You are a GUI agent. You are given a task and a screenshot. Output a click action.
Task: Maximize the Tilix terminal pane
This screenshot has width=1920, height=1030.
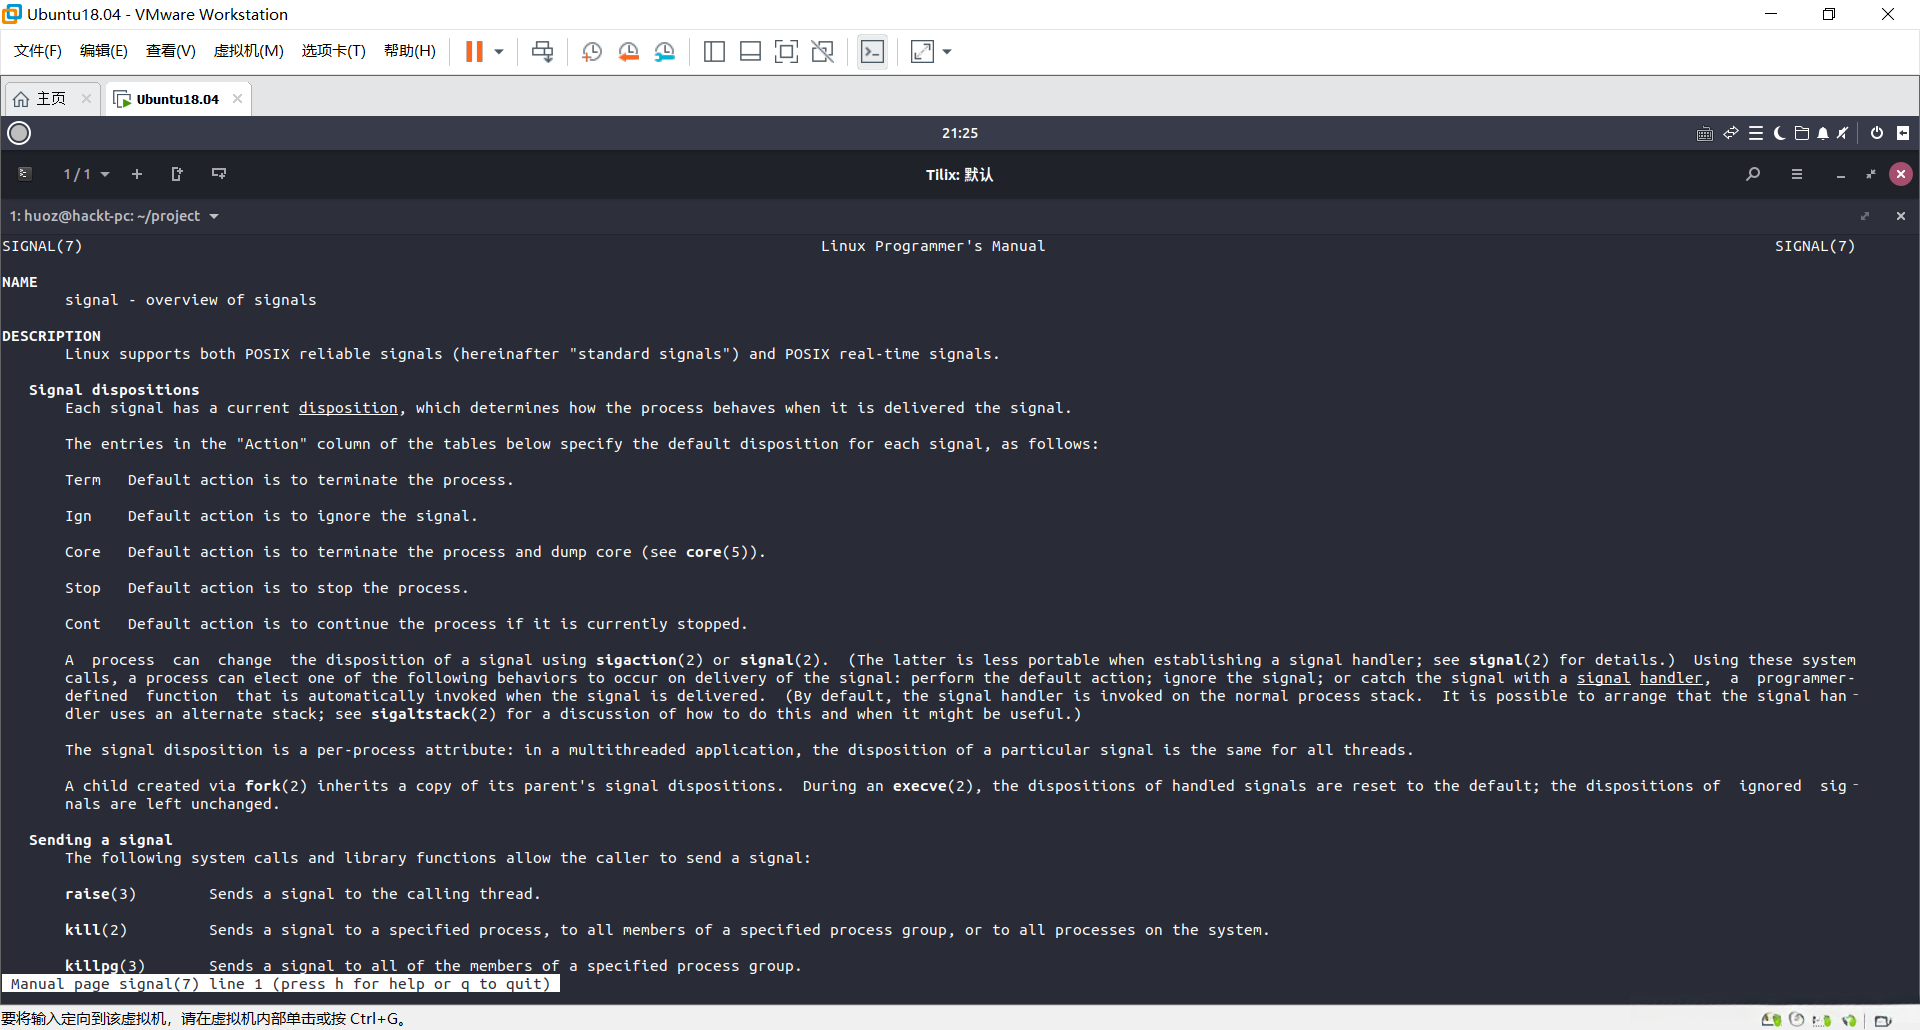[x=1864, y=216]
